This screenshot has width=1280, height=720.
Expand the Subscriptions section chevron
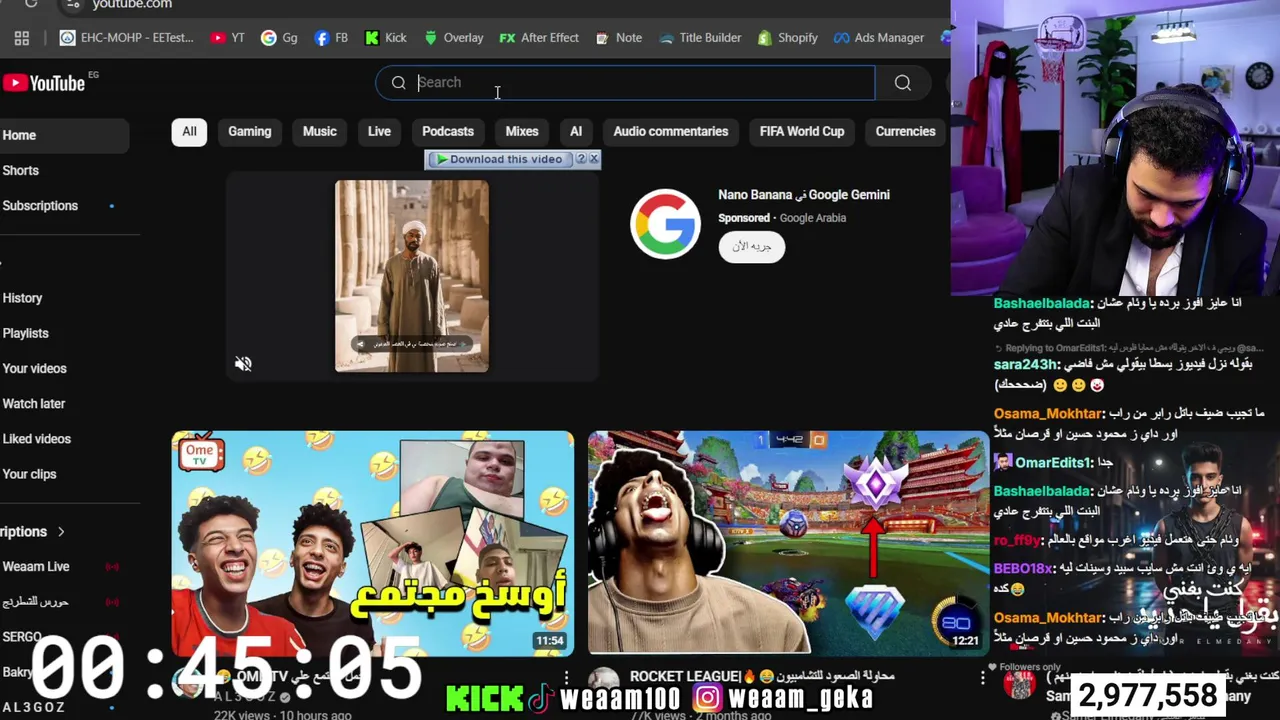61,532
